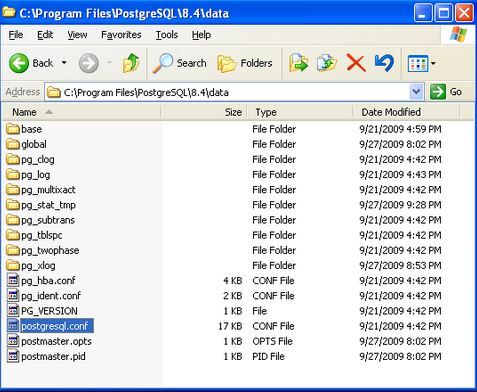Click the 17 KB size value
This screenshot has height=392, width=477.
pos(230,326)
